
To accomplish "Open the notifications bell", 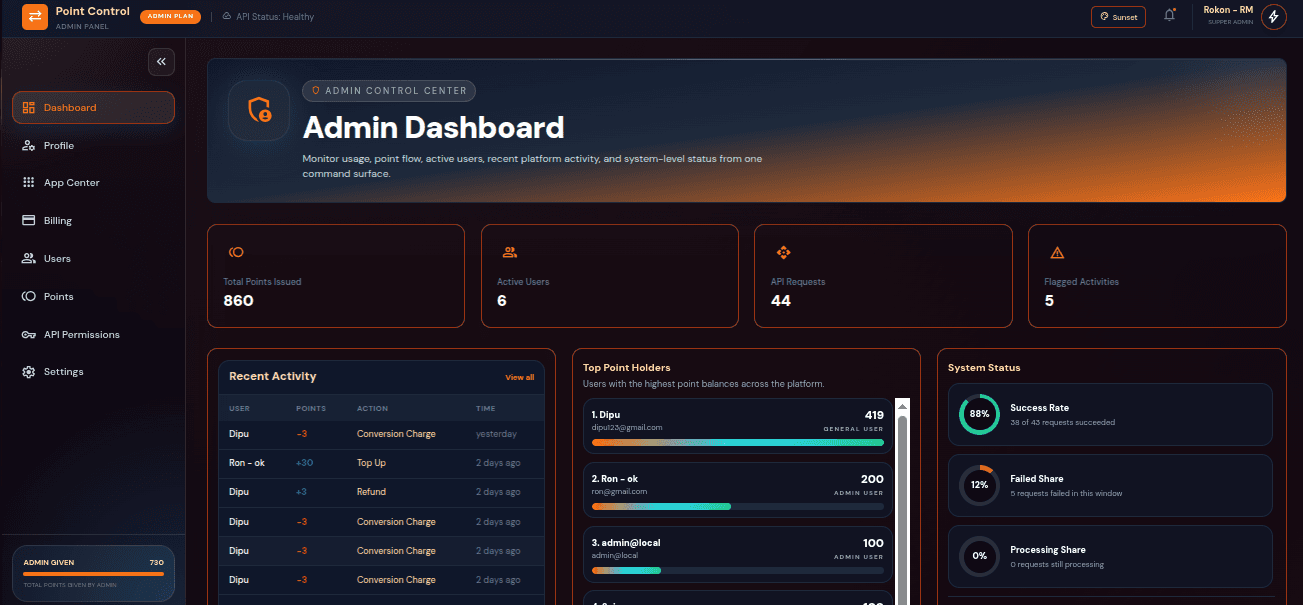I will pos(1169,16).
